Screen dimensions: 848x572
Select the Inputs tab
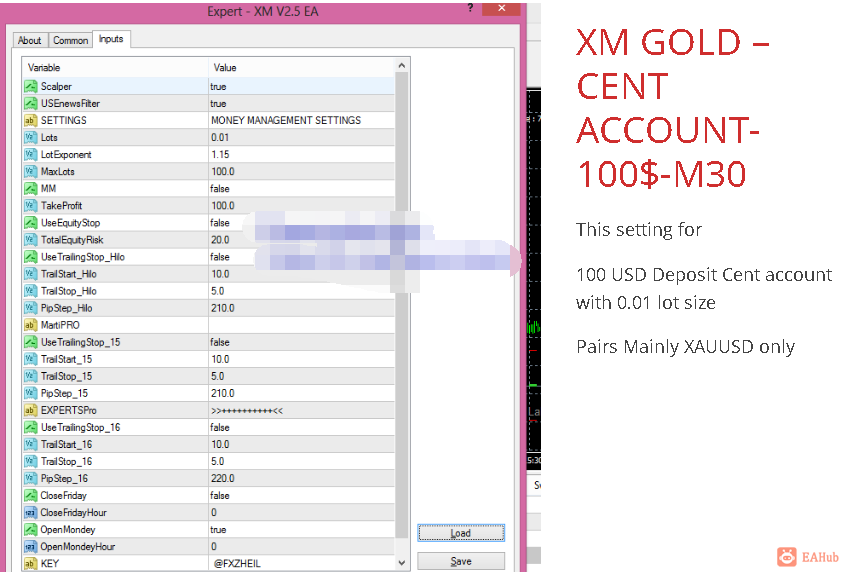click(x=111, y=39)
